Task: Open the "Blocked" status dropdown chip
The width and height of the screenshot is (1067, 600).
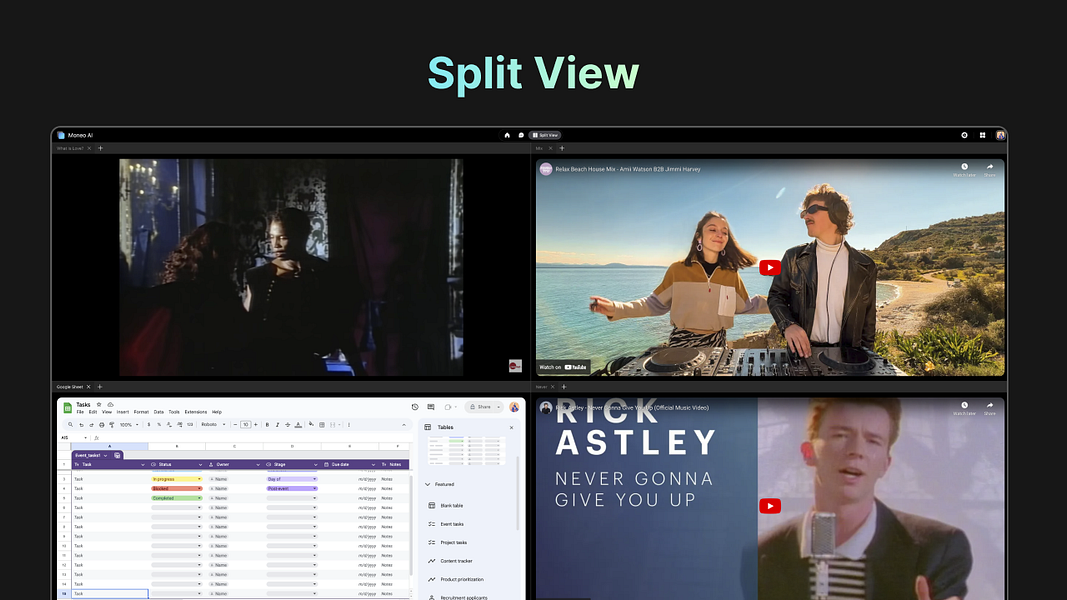Action: (x=177, y=488)
